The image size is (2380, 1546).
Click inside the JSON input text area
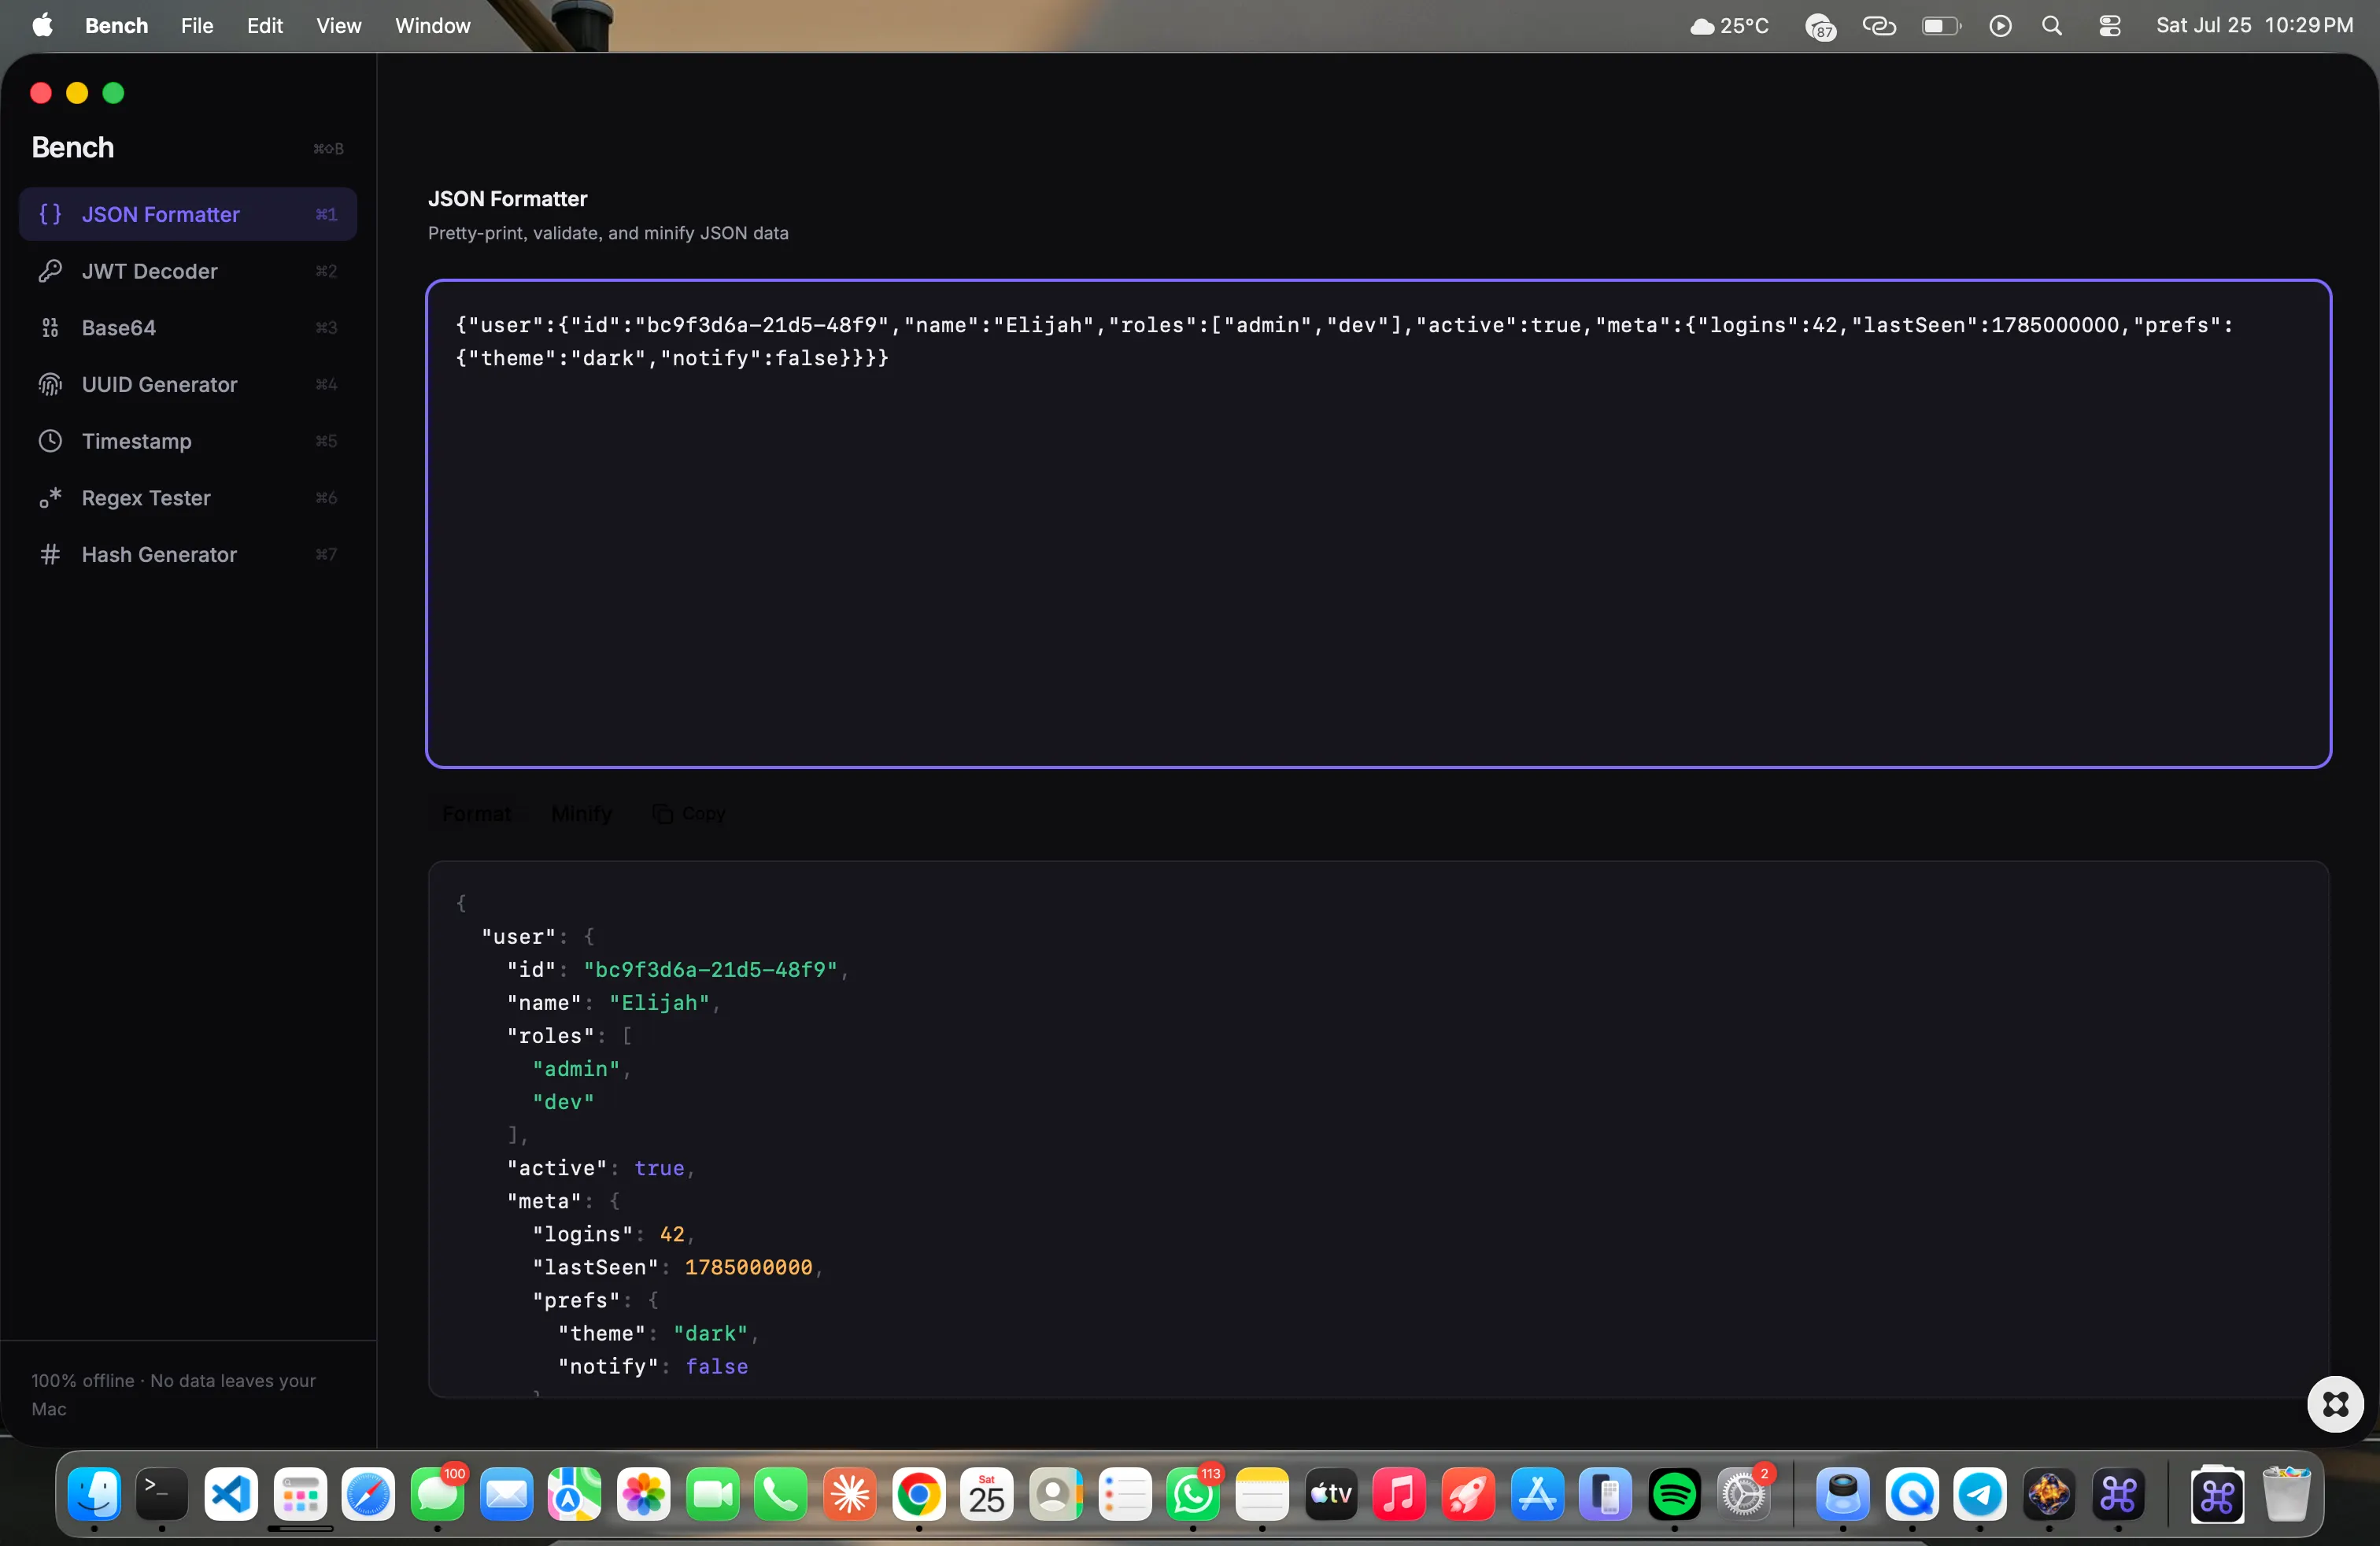click(x=1378, y=524)
